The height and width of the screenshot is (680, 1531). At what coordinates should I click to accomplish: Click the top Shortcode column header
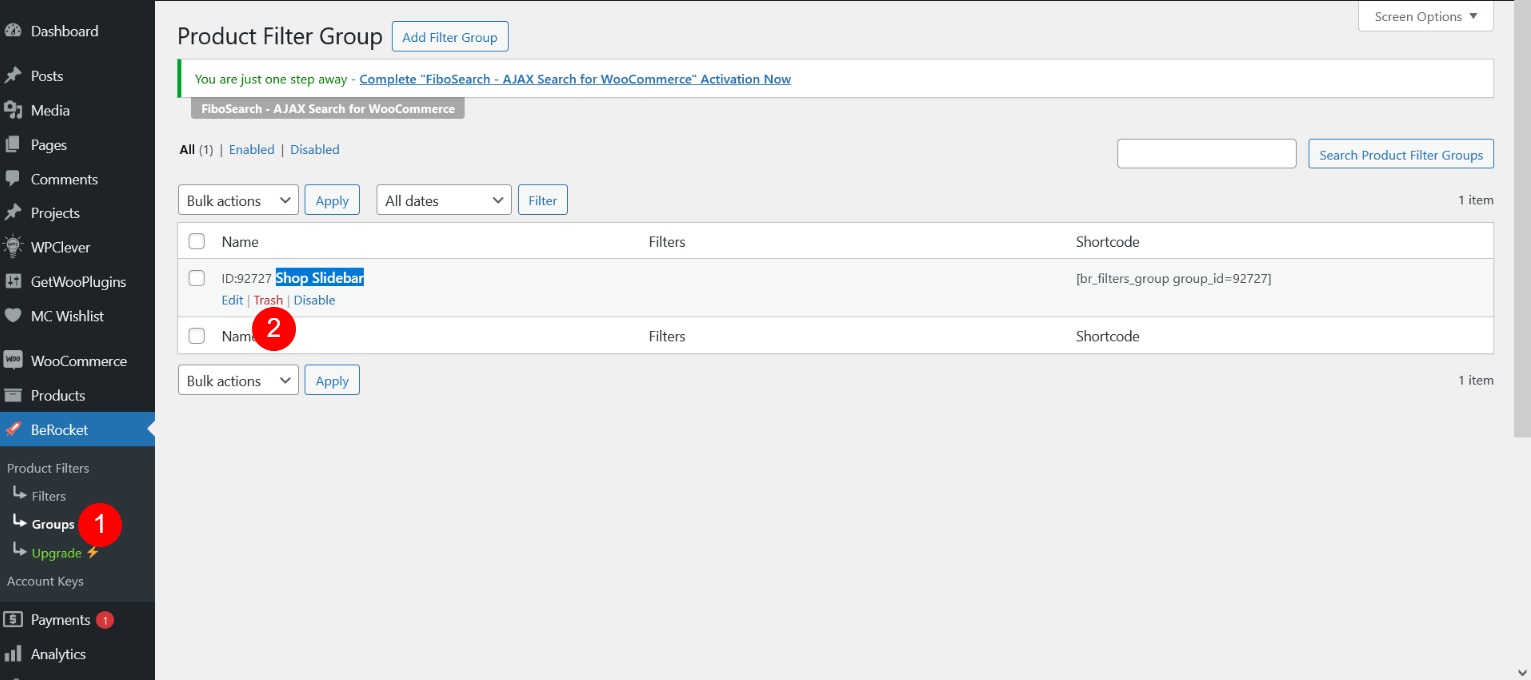[1107, 241]
